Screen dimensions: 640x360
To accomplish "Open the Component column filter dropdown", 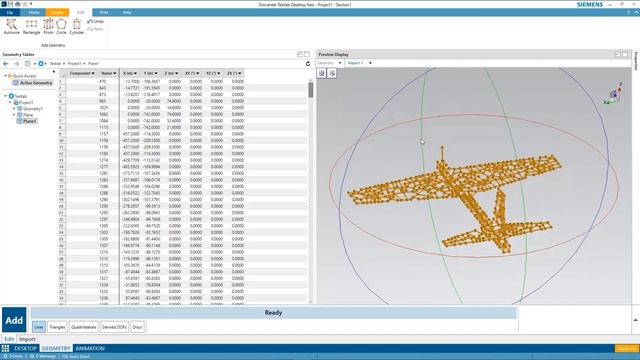I will point(93,73).
